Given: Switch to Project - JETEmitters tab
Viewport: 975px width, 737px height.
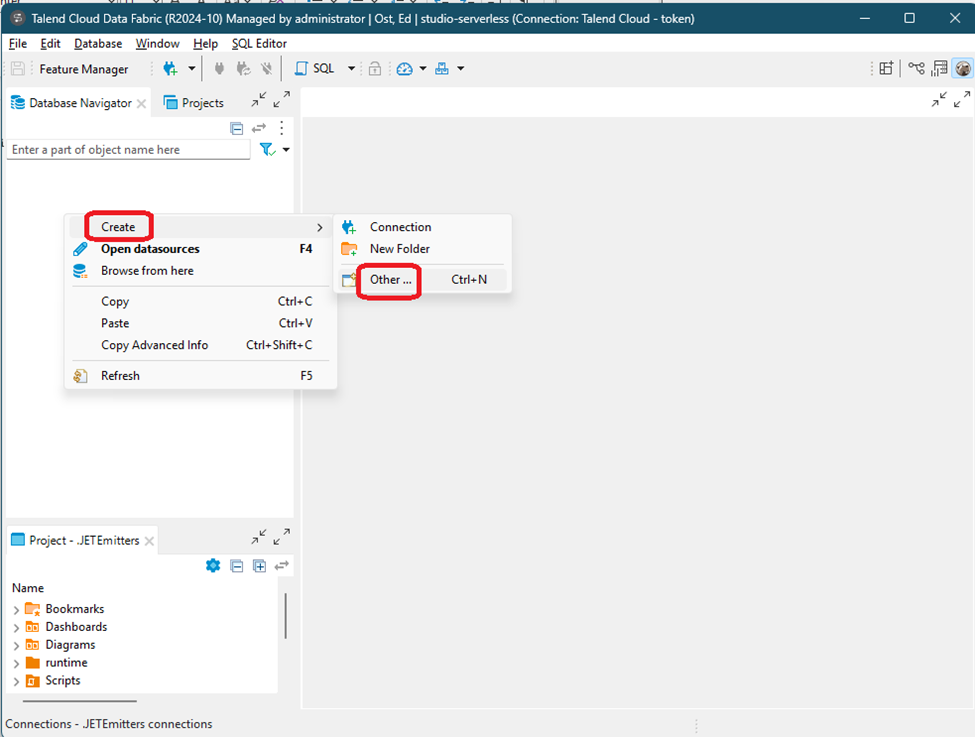Looking at the screenshot, I should click(76, 540).
